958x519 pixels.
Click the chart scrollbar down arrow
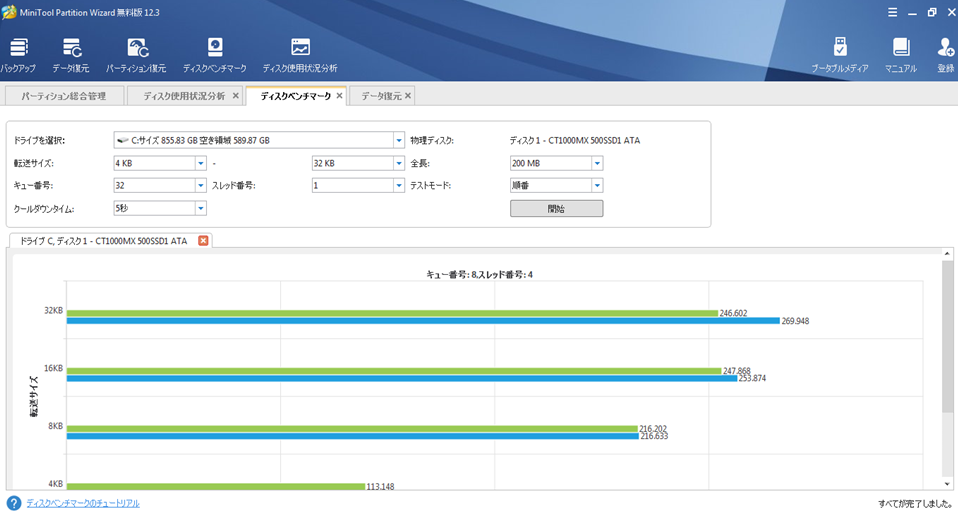(x=947, y=484)
